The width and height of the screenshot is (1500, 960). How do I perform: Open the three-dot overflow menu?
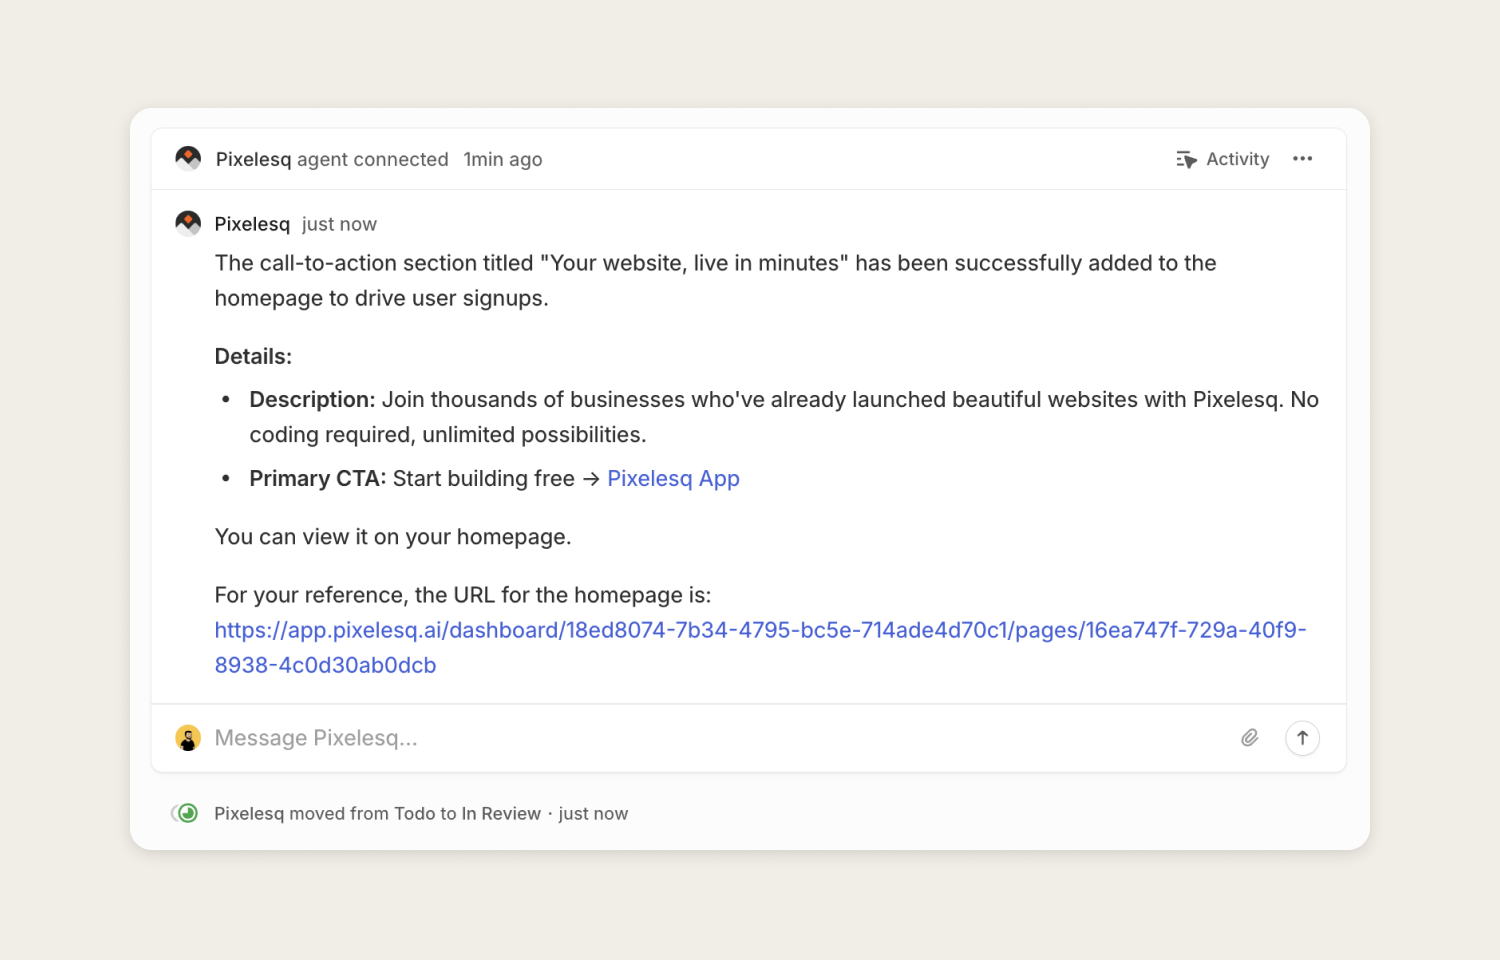point(1302,158)
